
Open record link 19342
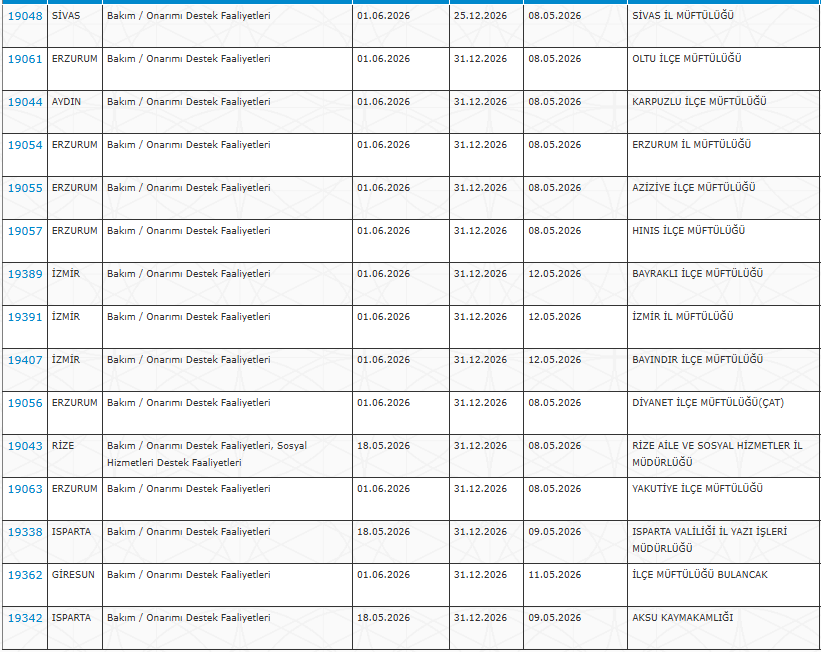(25, 618)
